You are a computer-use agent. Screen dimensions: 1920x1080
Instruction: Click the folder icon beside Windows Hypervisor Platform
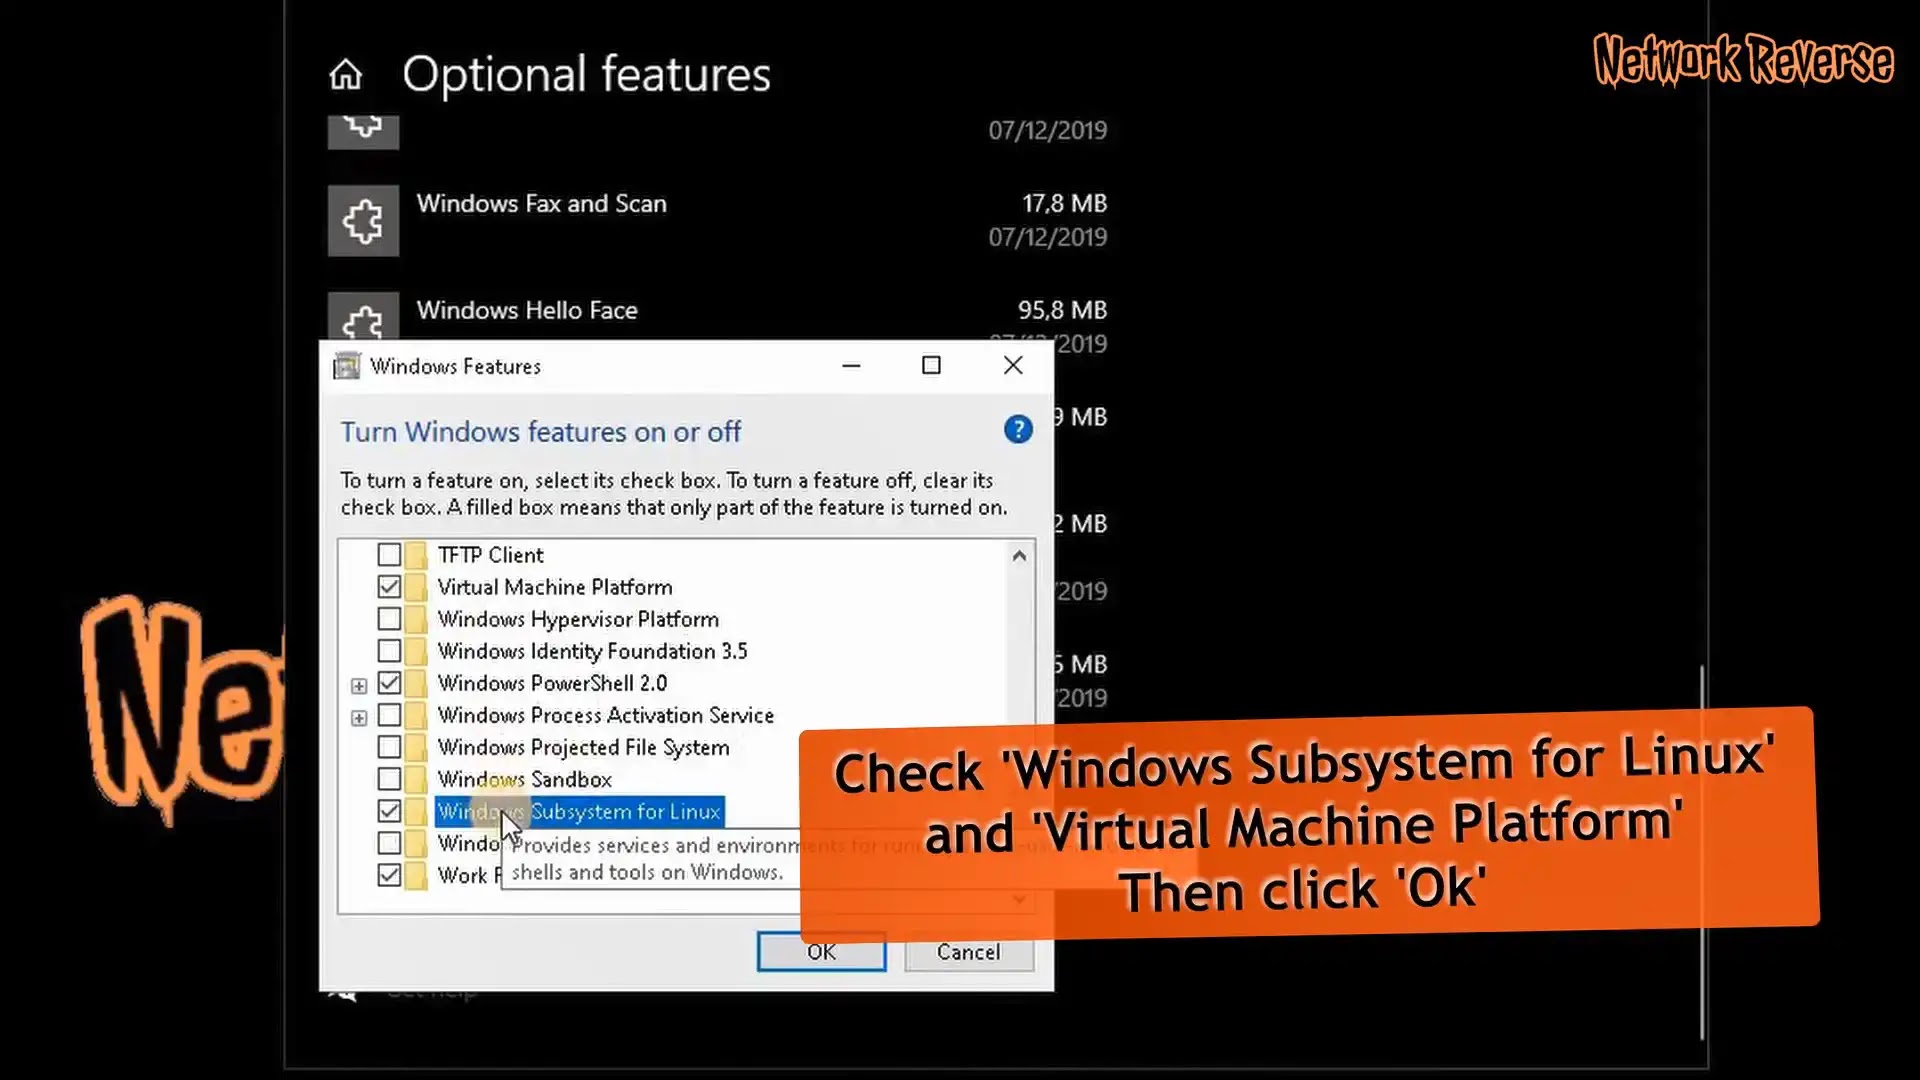pyautogui.click(x=416, y=618)
